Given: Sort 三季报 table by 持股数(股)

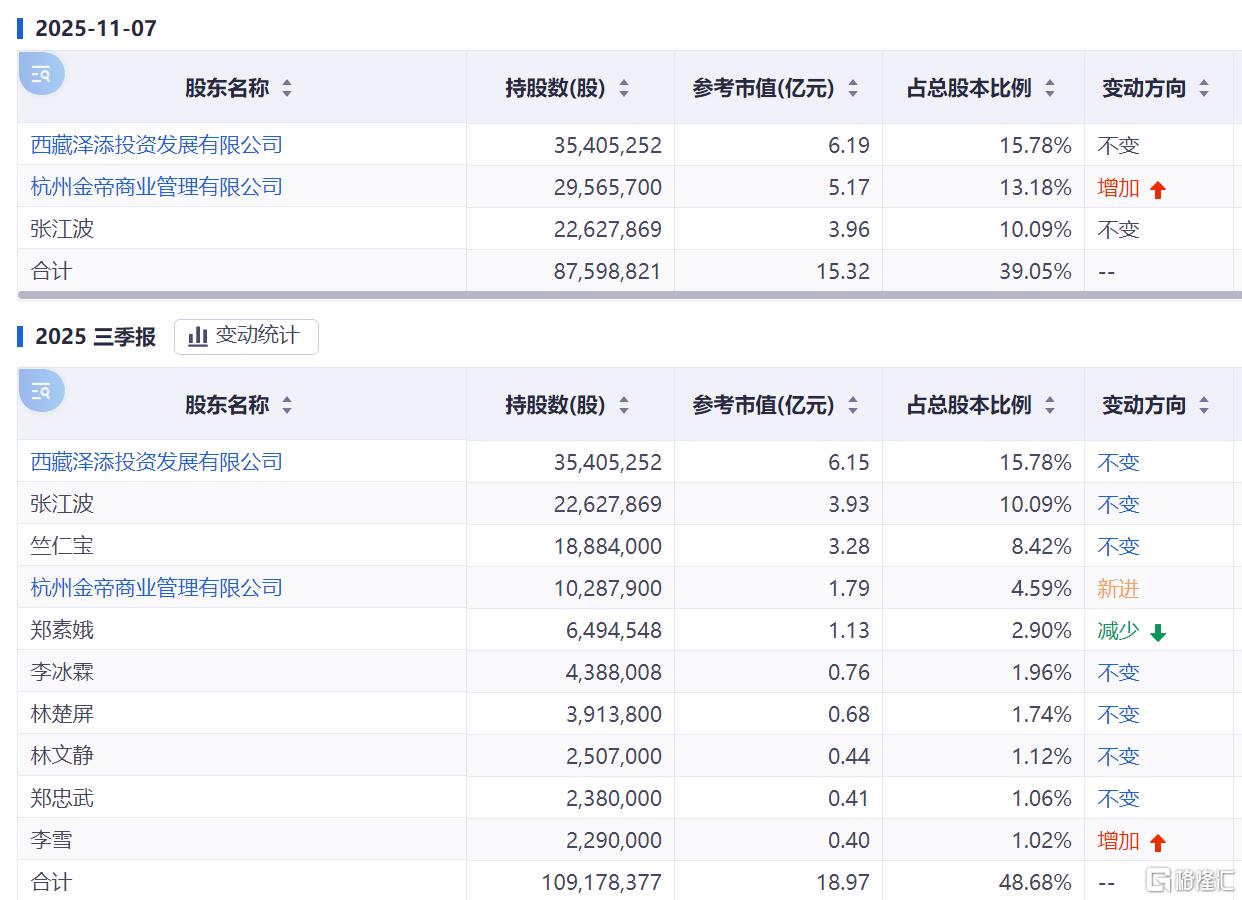Looking at the screenshot, I should (x=624, y=405).
